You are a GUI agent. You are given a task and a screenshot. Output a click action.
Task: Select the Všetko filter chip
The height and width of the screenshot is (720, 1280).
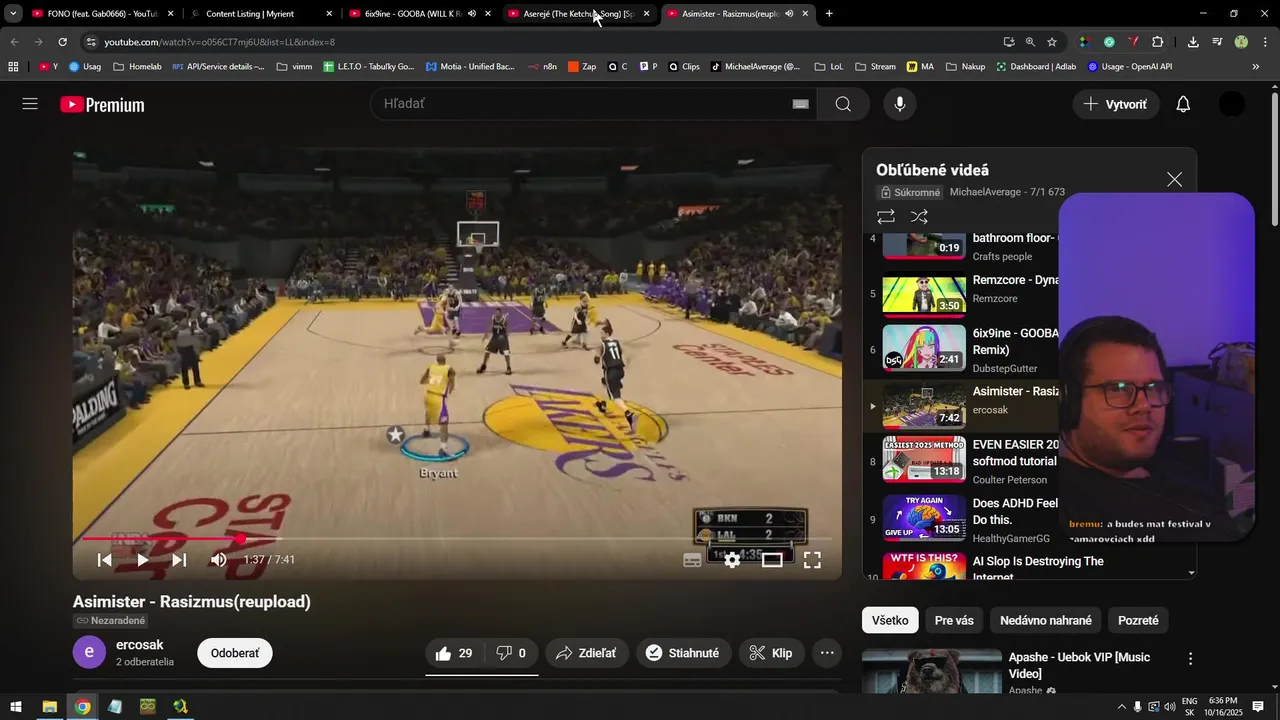coord(890,620)
